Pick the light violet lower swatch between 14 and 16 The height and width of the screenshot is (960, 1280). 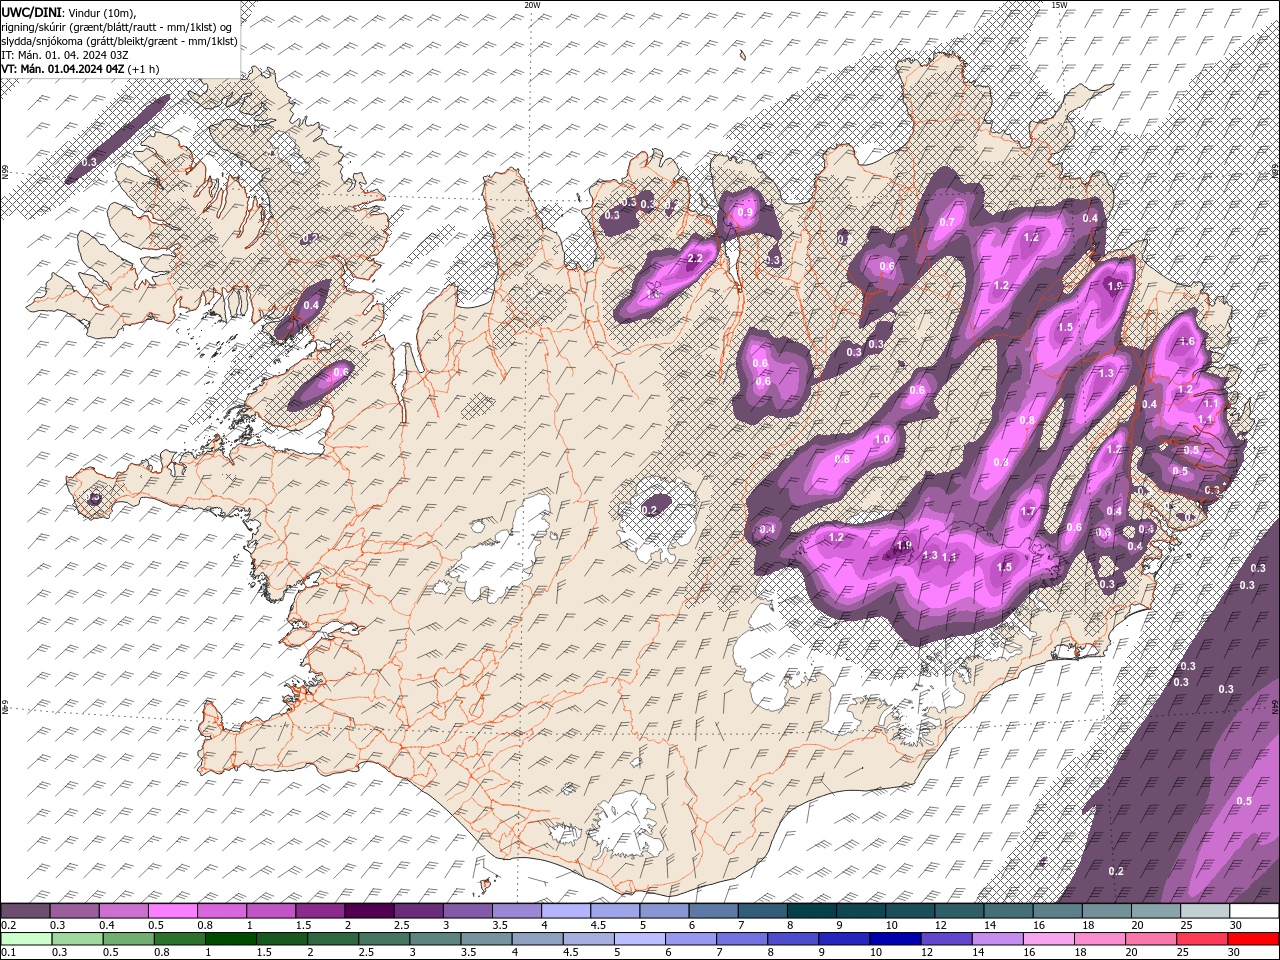[997, 939]
